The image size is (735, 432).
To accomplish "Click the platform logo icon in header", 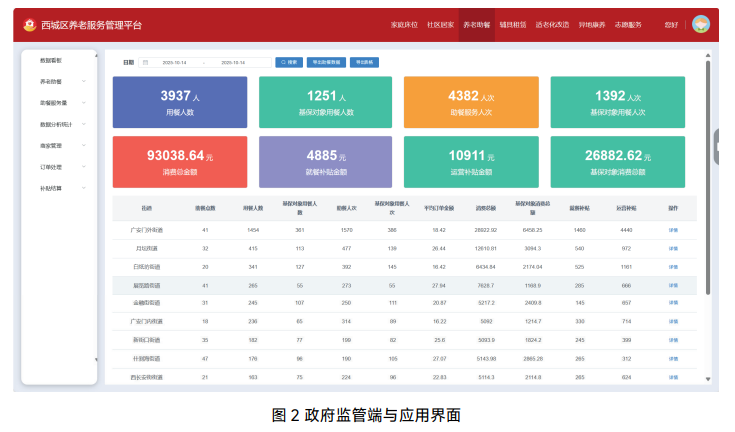I will coord(29,23).
